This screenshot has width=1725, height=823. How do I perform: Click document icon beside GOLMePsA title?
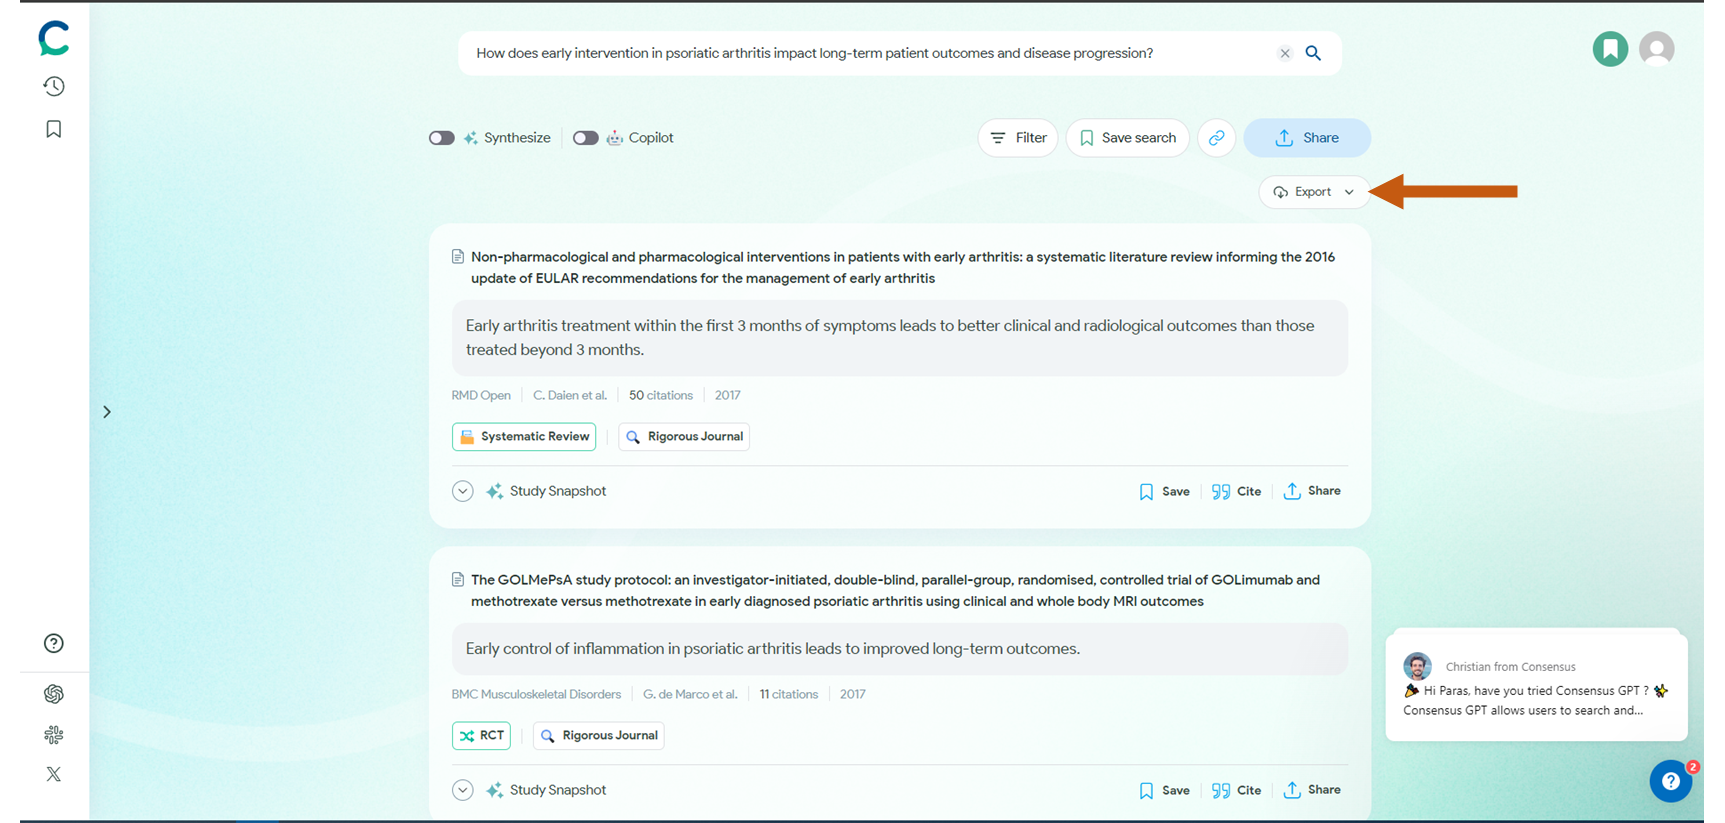(x=458, y=580)
